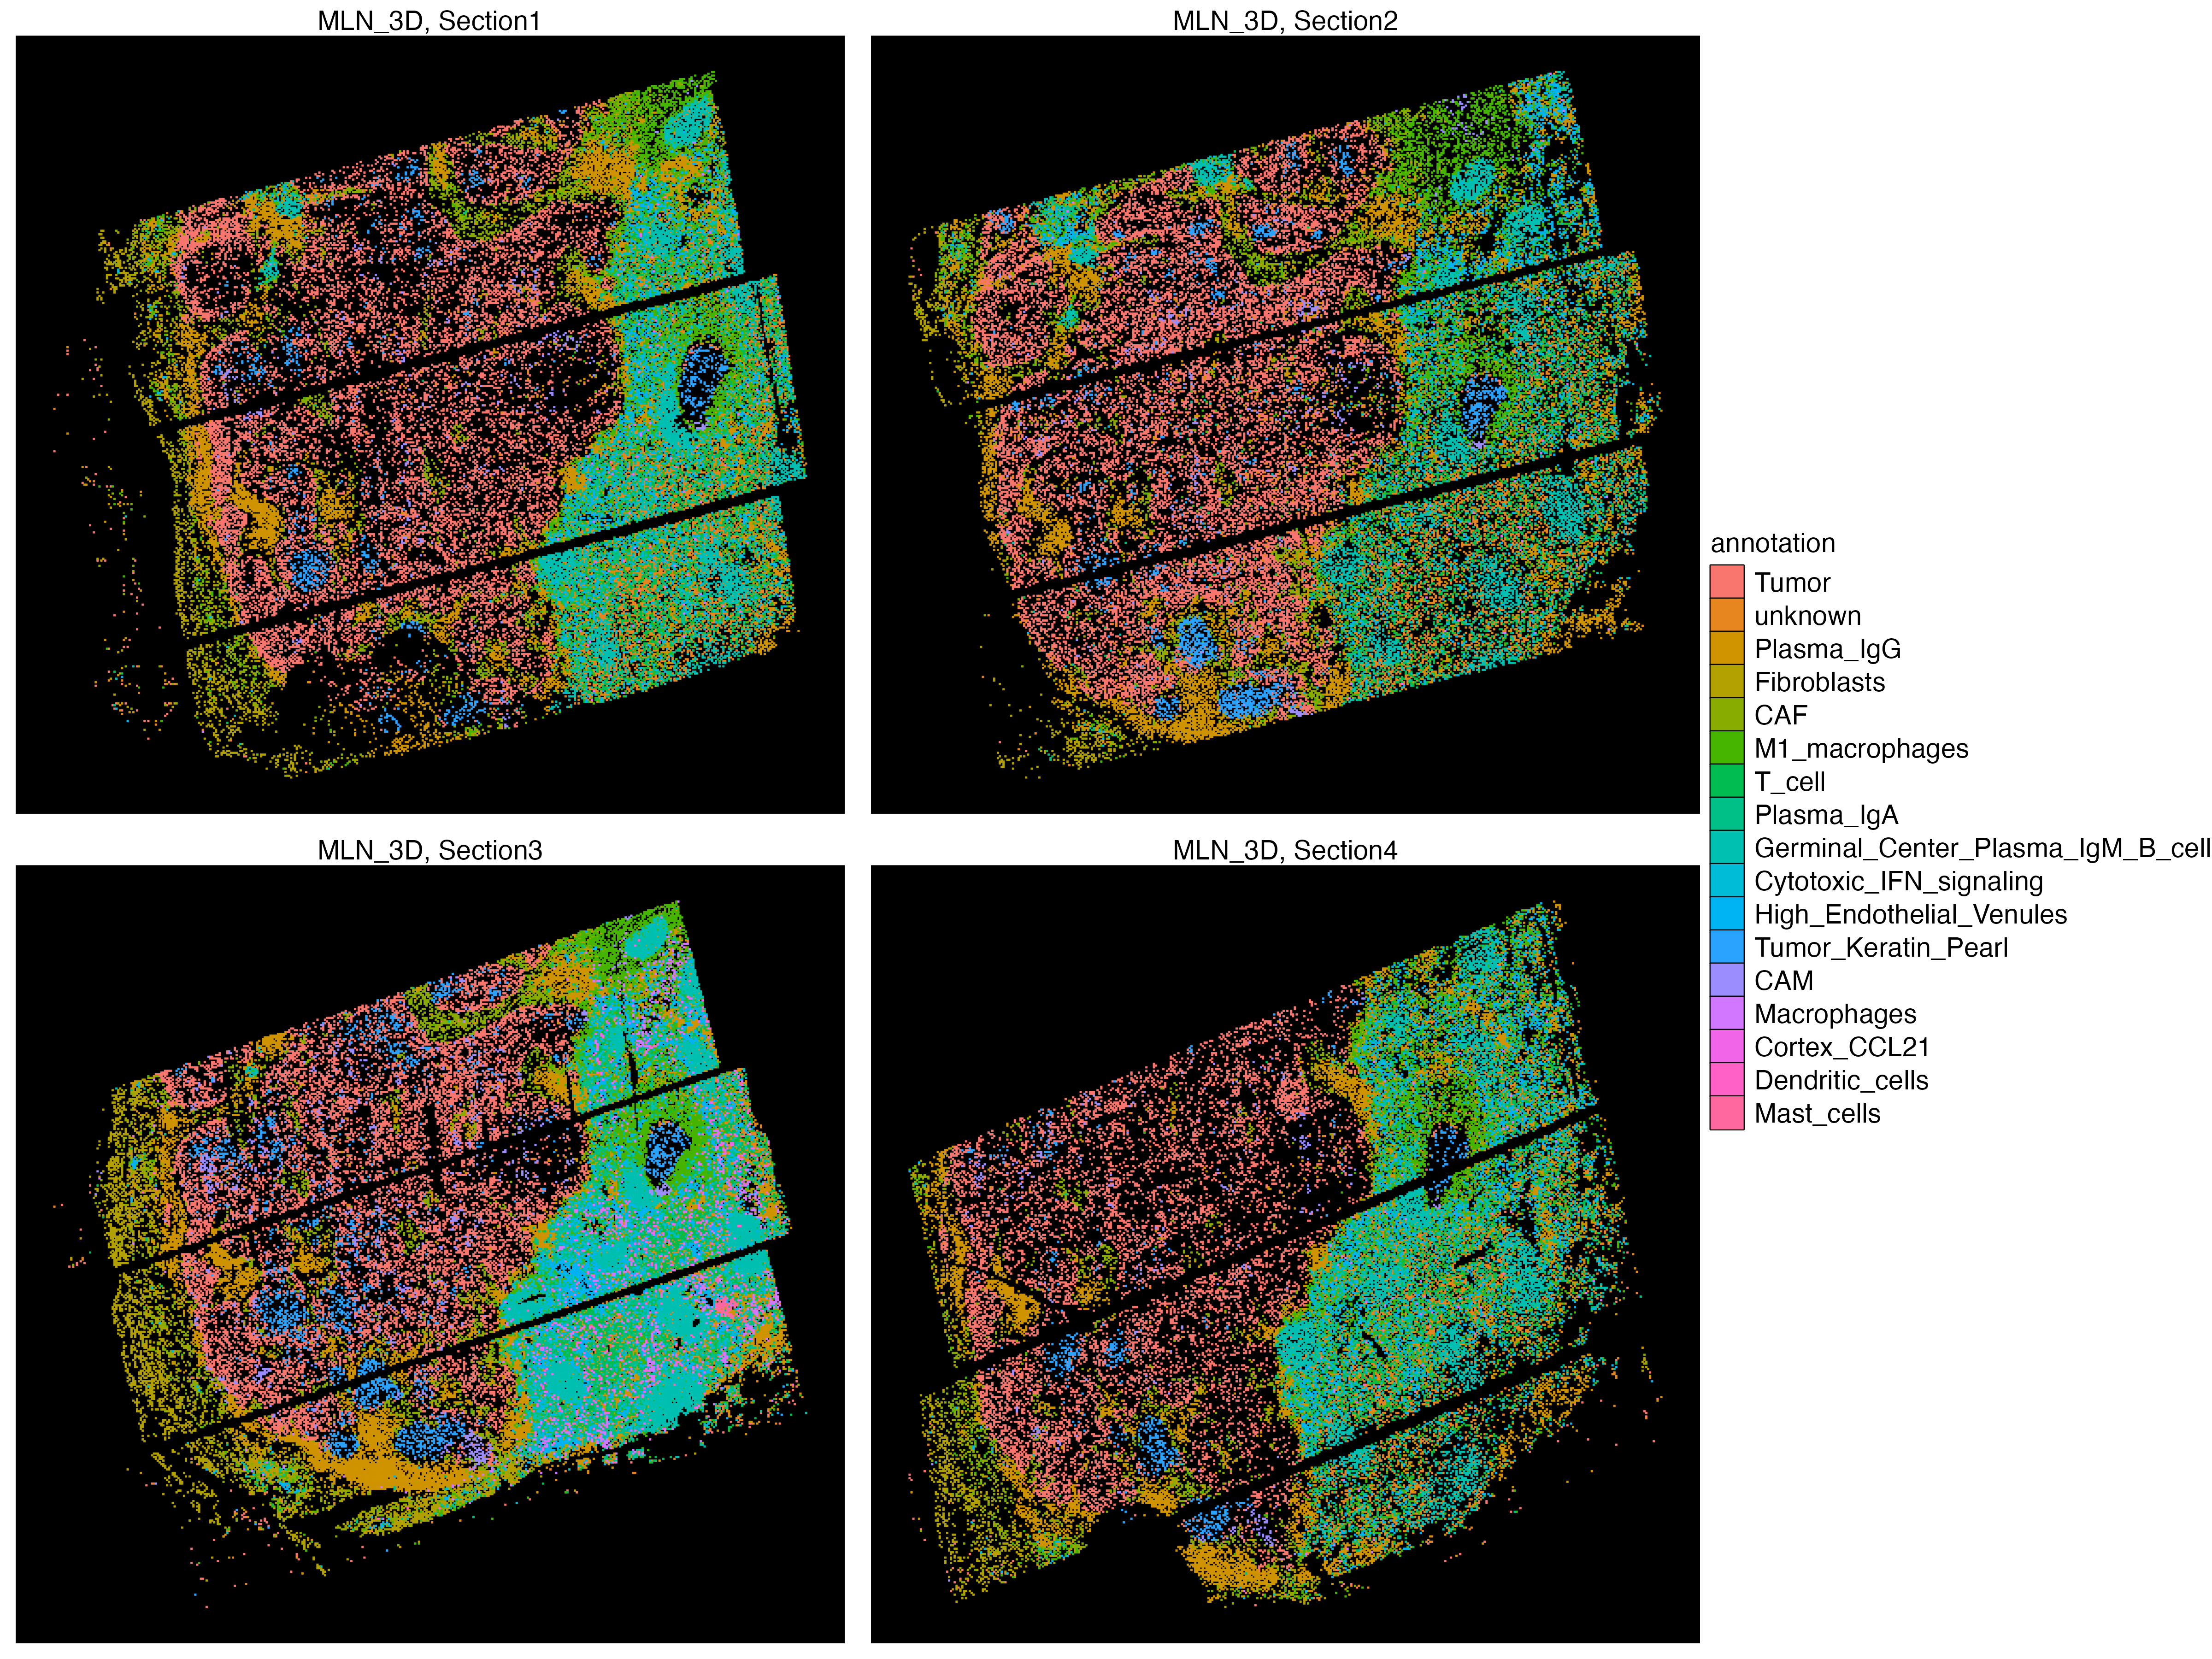
Task: Select the 'Cortex_CCL21' legend label
Action: (x=1841, y=1047)
